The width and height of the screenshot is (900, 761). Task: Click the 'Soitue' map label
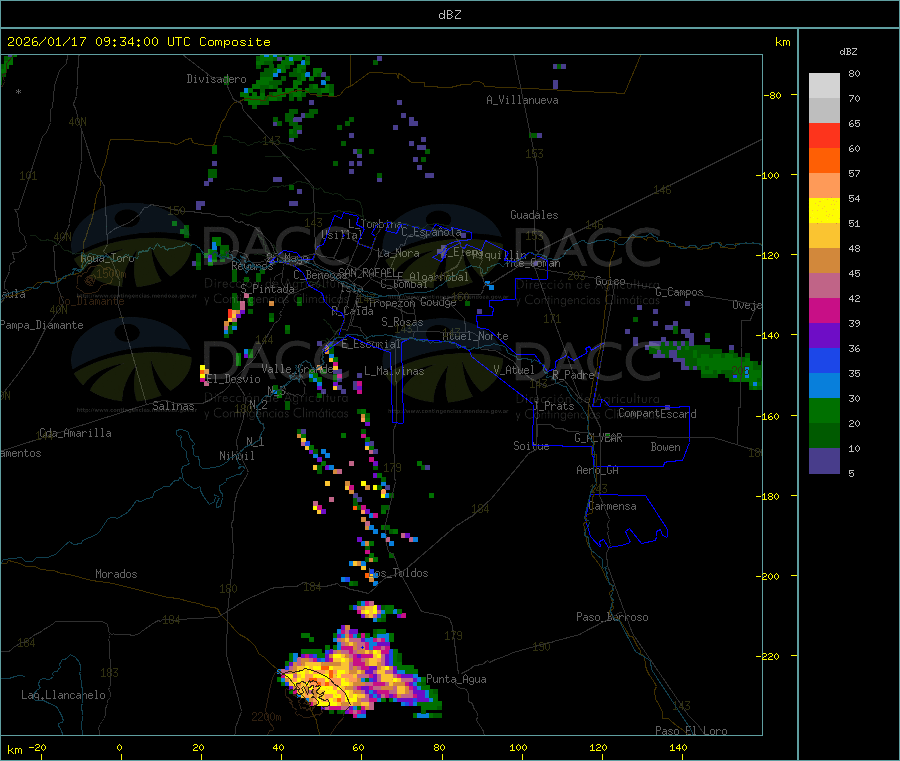pos(531,446)
